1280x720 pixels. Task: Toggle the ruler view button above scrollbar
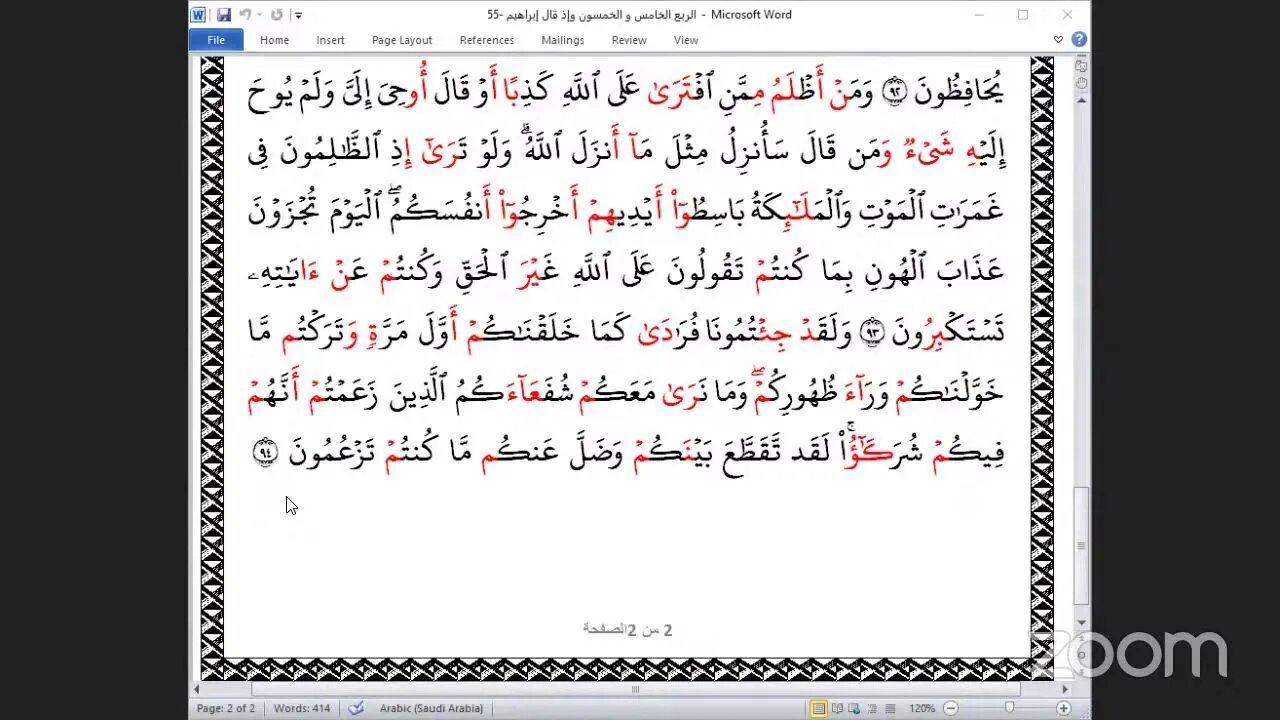(x=1081, y=64)
